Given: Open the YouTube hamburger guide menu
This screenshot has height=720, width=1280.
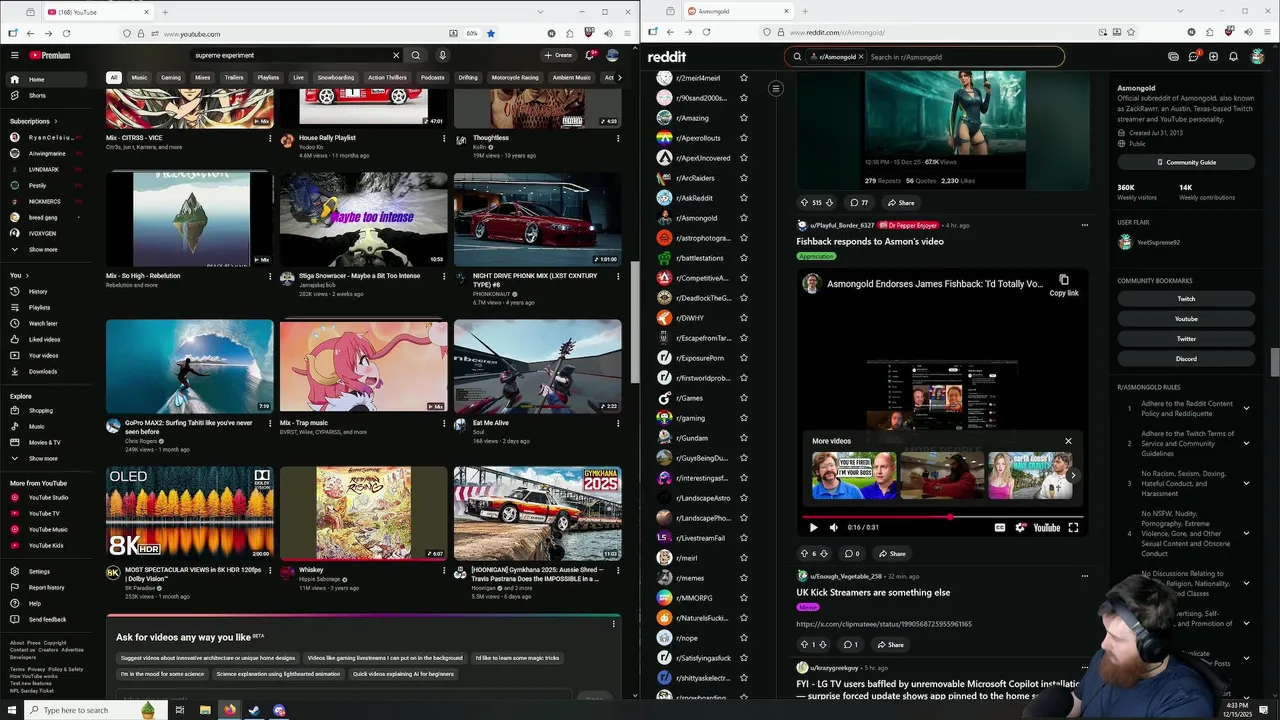Looking at the screenshot, I should (14, 55).
